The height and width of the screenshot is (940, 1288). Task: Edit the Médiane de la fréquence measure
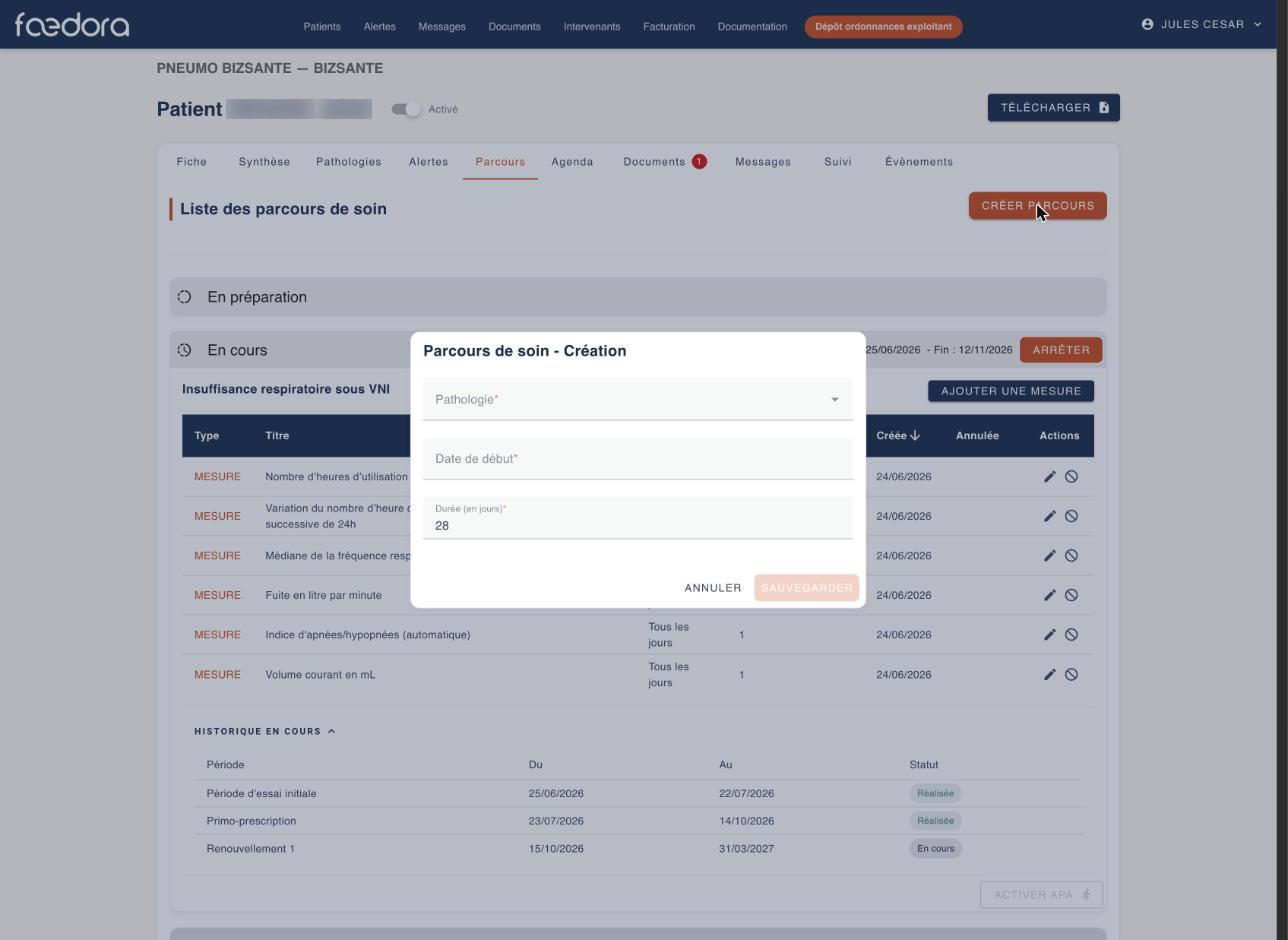pyautogui.click(x=1050, y=556)
